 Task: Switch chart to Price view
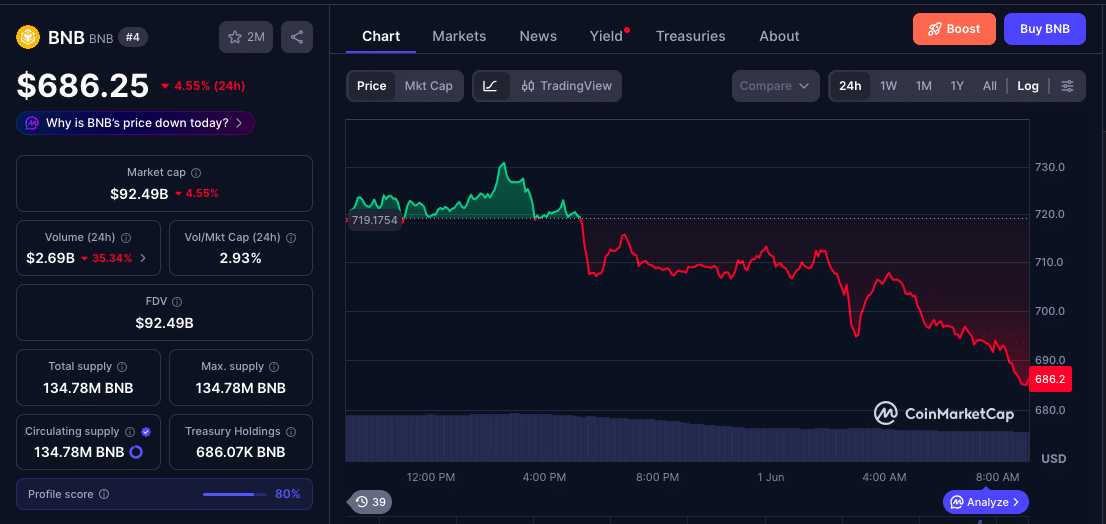(x=372, y=86)
